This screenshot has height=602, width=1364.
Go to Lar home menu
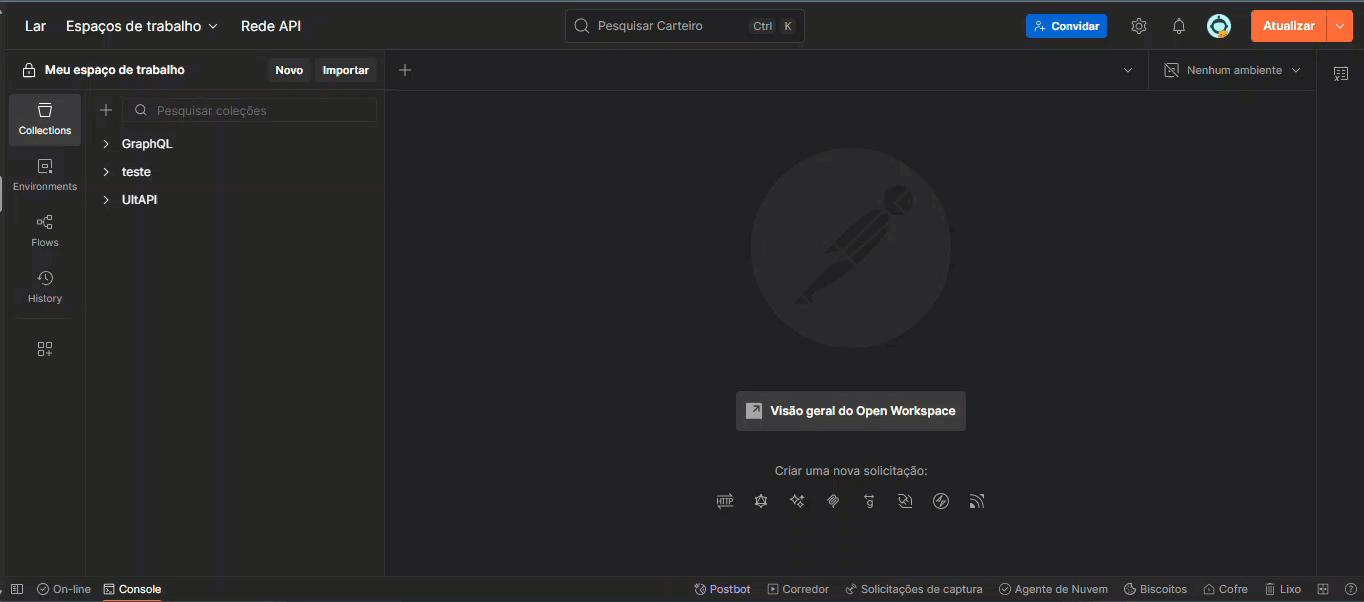tap(35, 26)
